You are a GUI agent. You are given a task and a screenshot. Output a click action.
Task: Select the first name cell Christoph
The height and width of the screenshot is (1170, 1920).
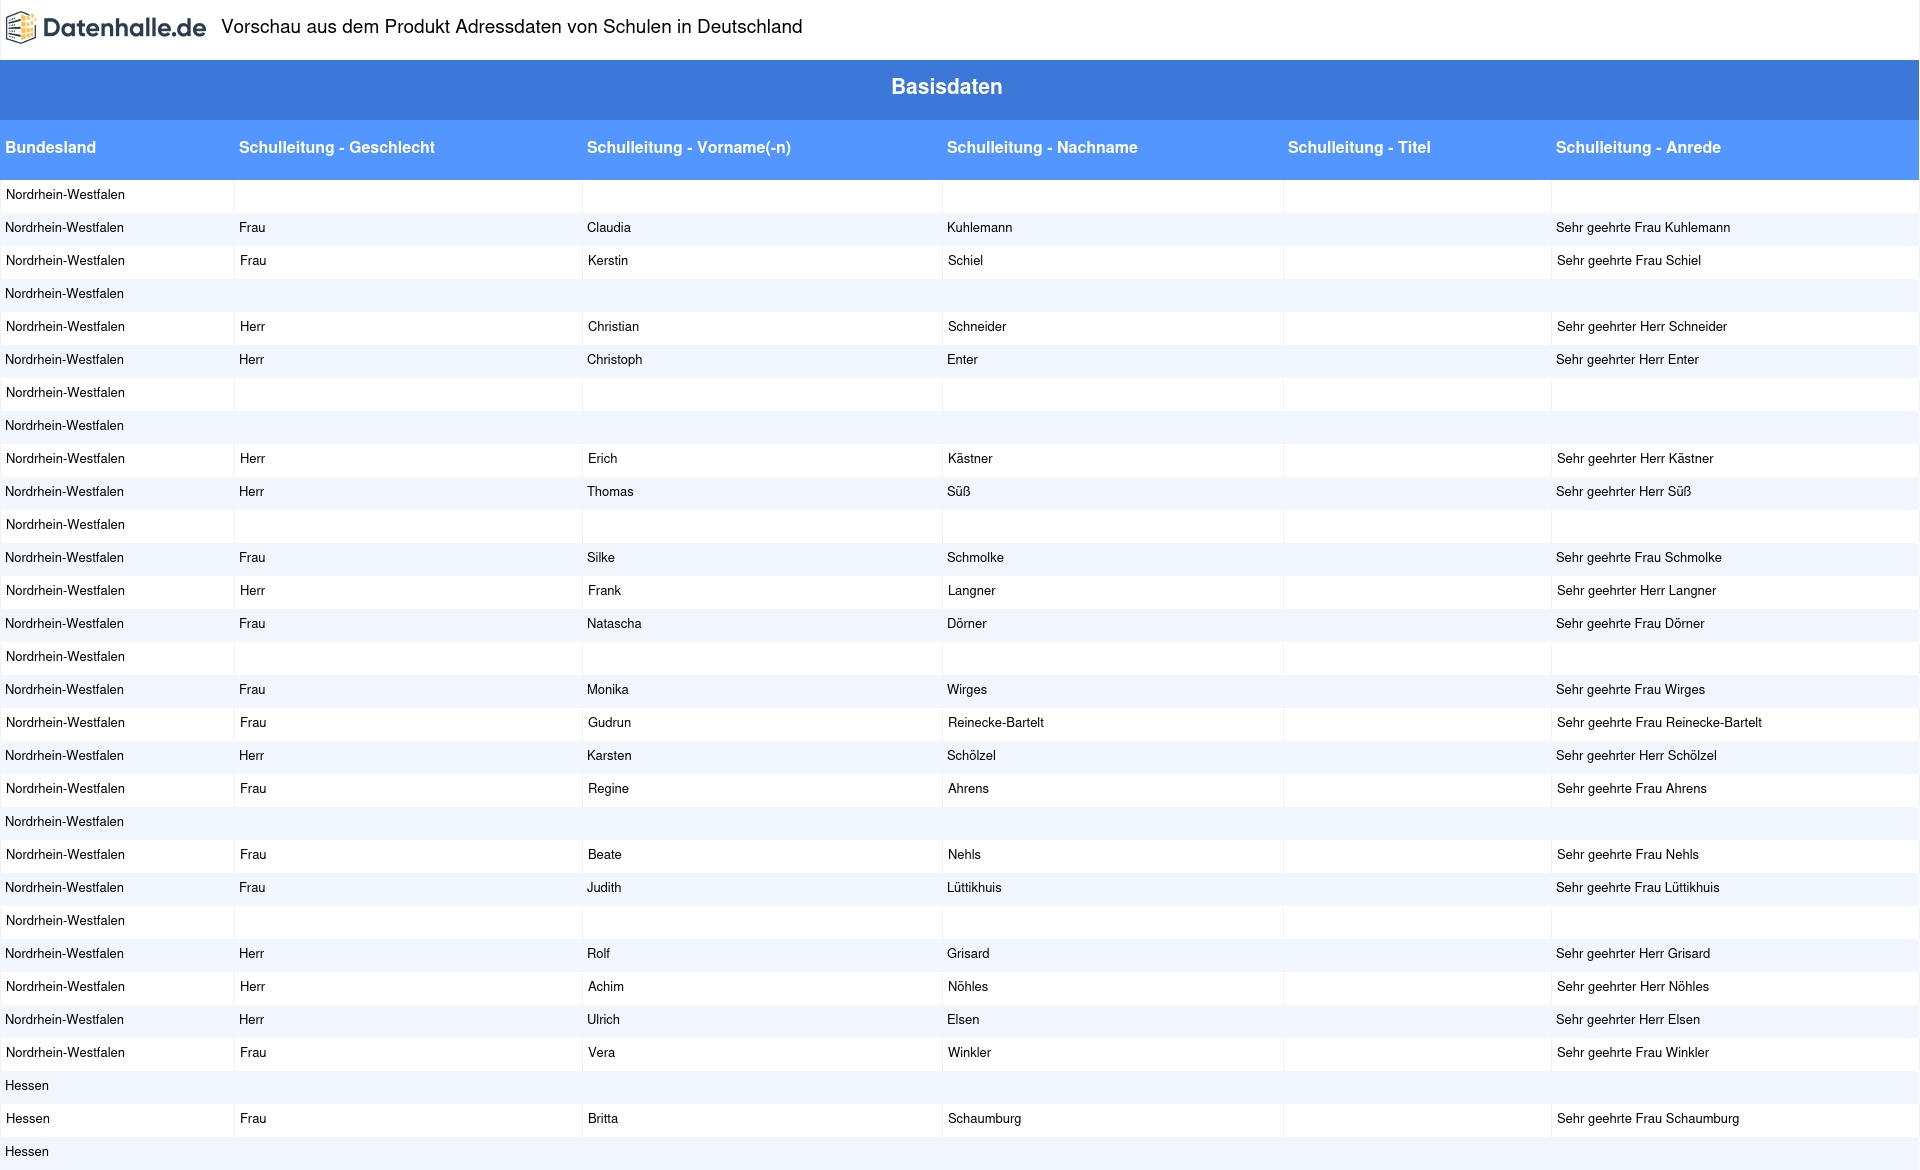point(614,360)
